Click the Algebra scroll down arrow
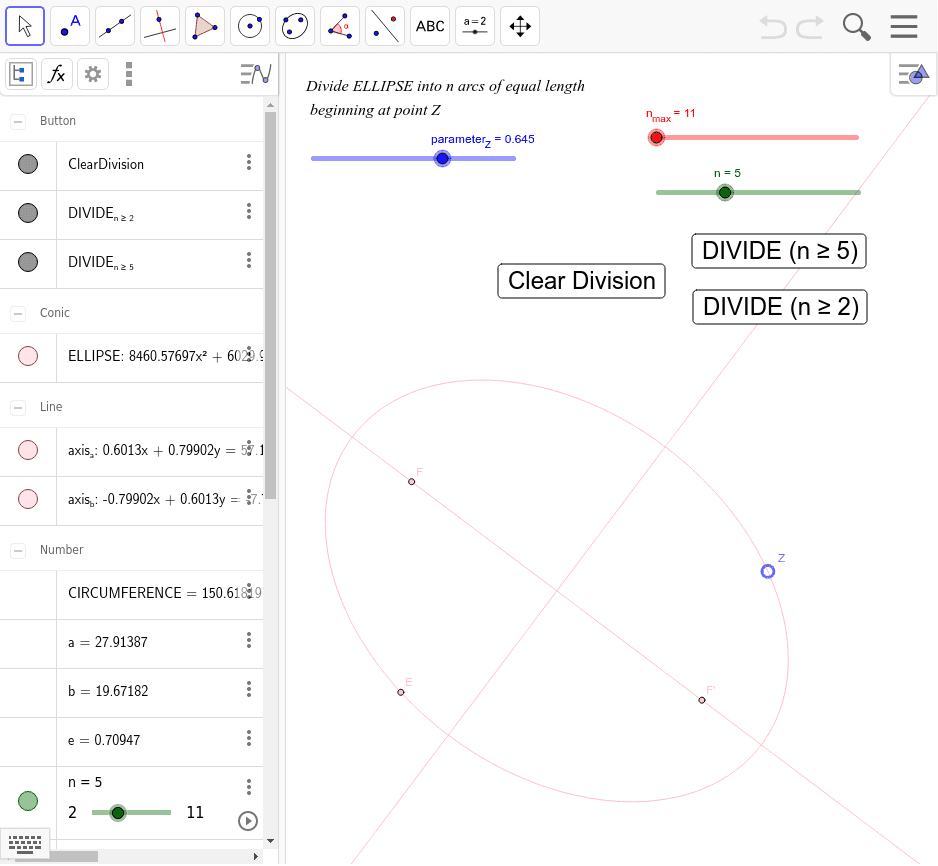This screenshot has width=938, height=866. [270, 841]
